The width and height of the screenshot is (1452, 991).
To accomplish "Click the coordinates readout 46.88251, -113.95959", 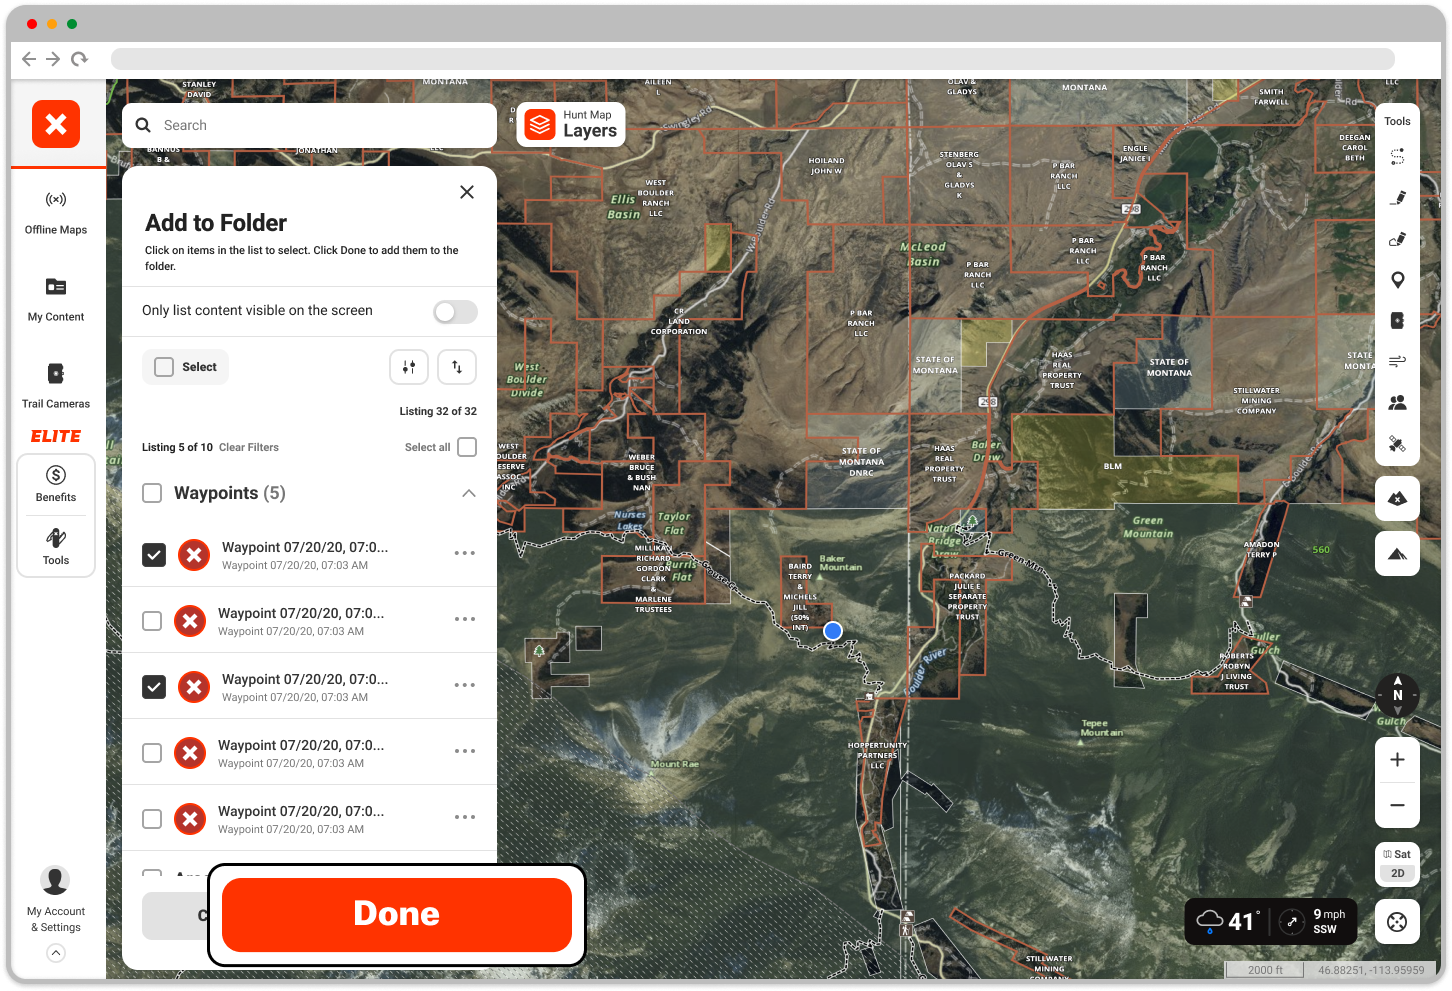I will tap(1371, 970).
